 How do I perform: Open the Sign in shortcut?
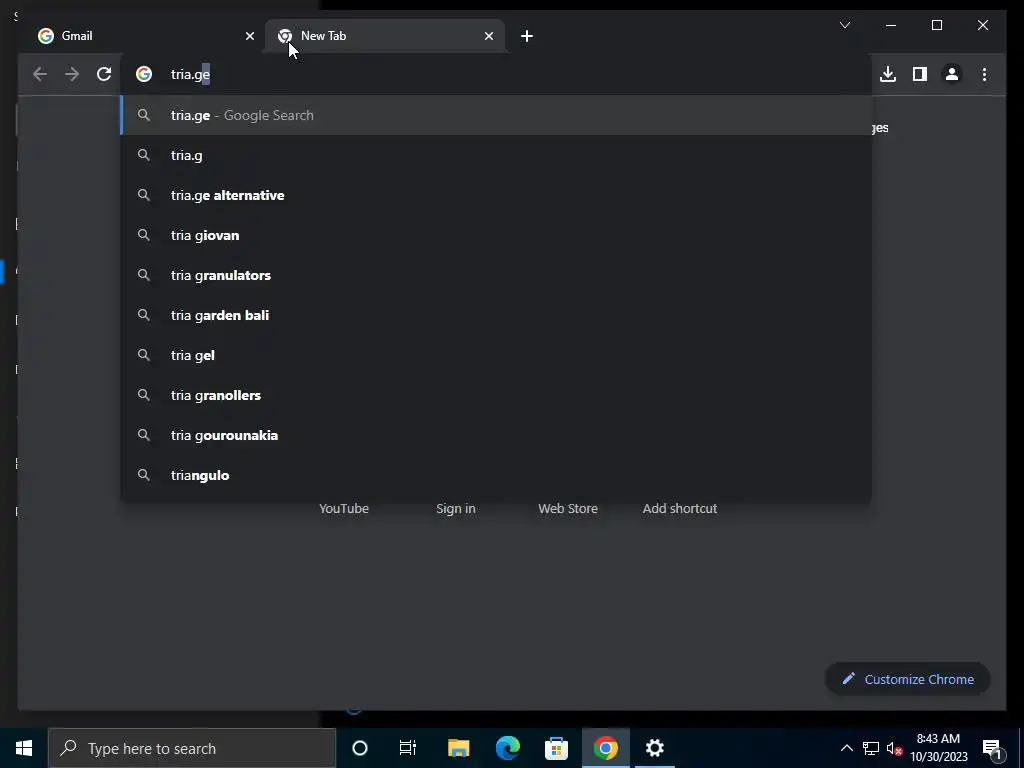[x=456, y=508]
